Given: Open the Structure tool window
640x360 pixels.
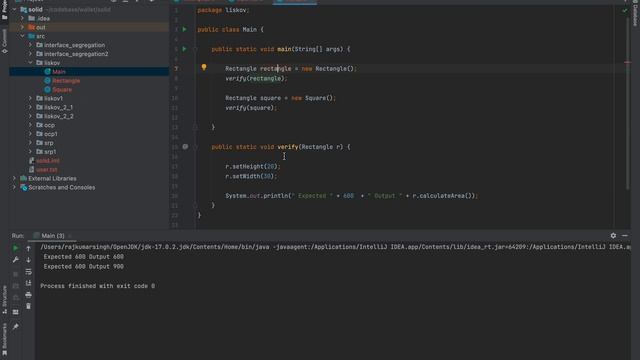Looking at the screenshot, I should pos(4,299).
